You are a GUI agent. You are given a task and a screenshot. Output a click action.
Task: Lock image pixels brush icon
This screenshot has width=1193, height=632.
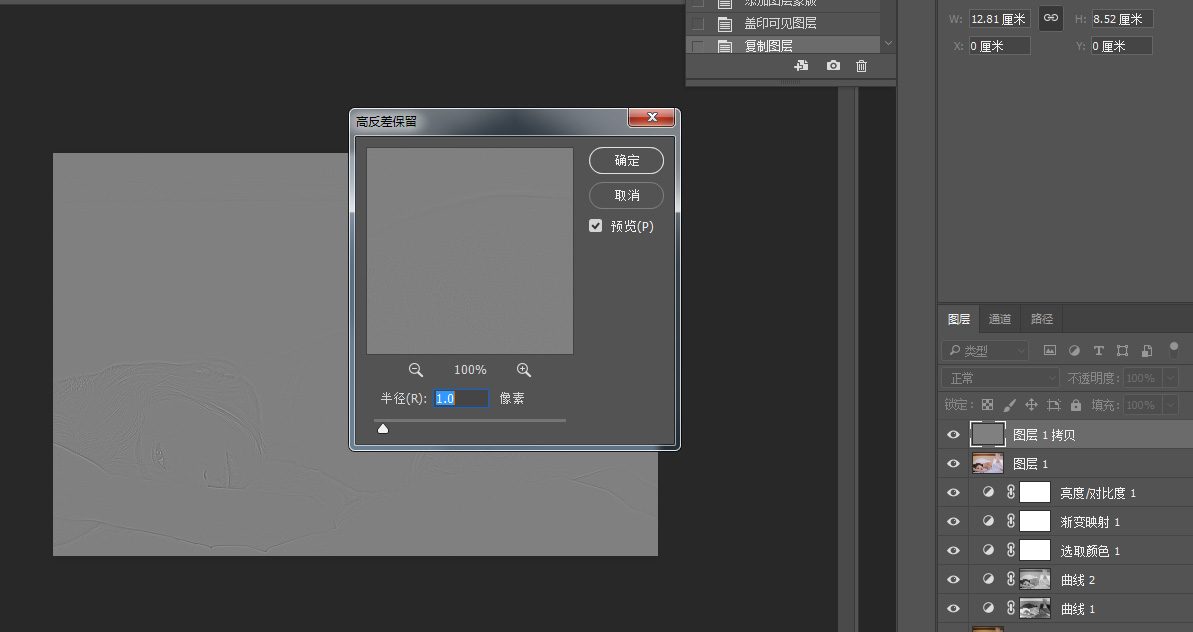click(1010, 405)
